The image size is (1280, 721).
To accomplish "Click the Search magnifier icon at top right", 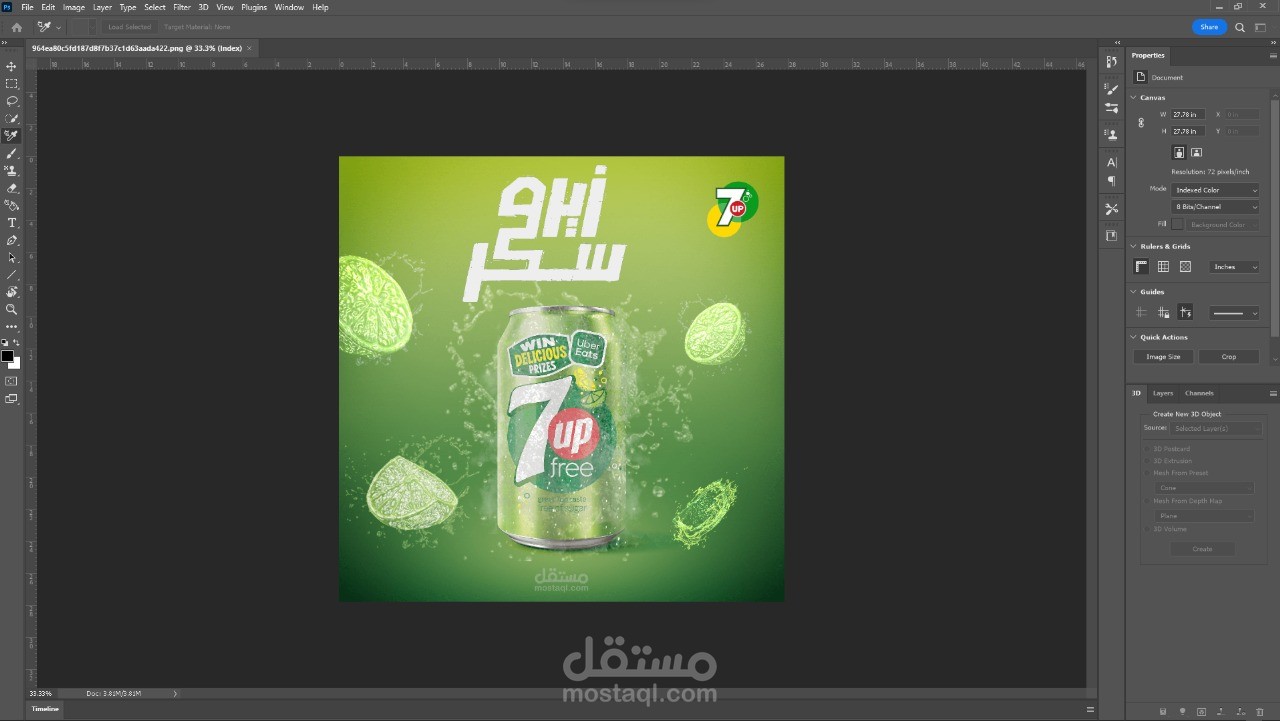I will coord(1240,27).
